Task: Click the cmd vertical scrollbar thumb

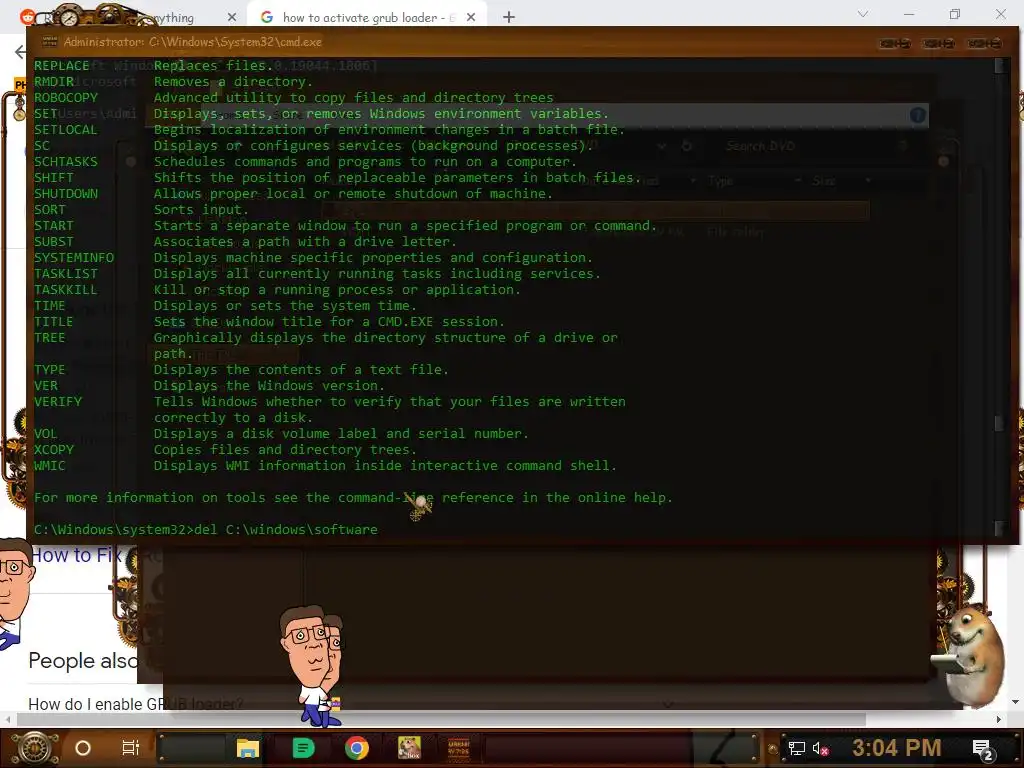Action: click(999, 423)
